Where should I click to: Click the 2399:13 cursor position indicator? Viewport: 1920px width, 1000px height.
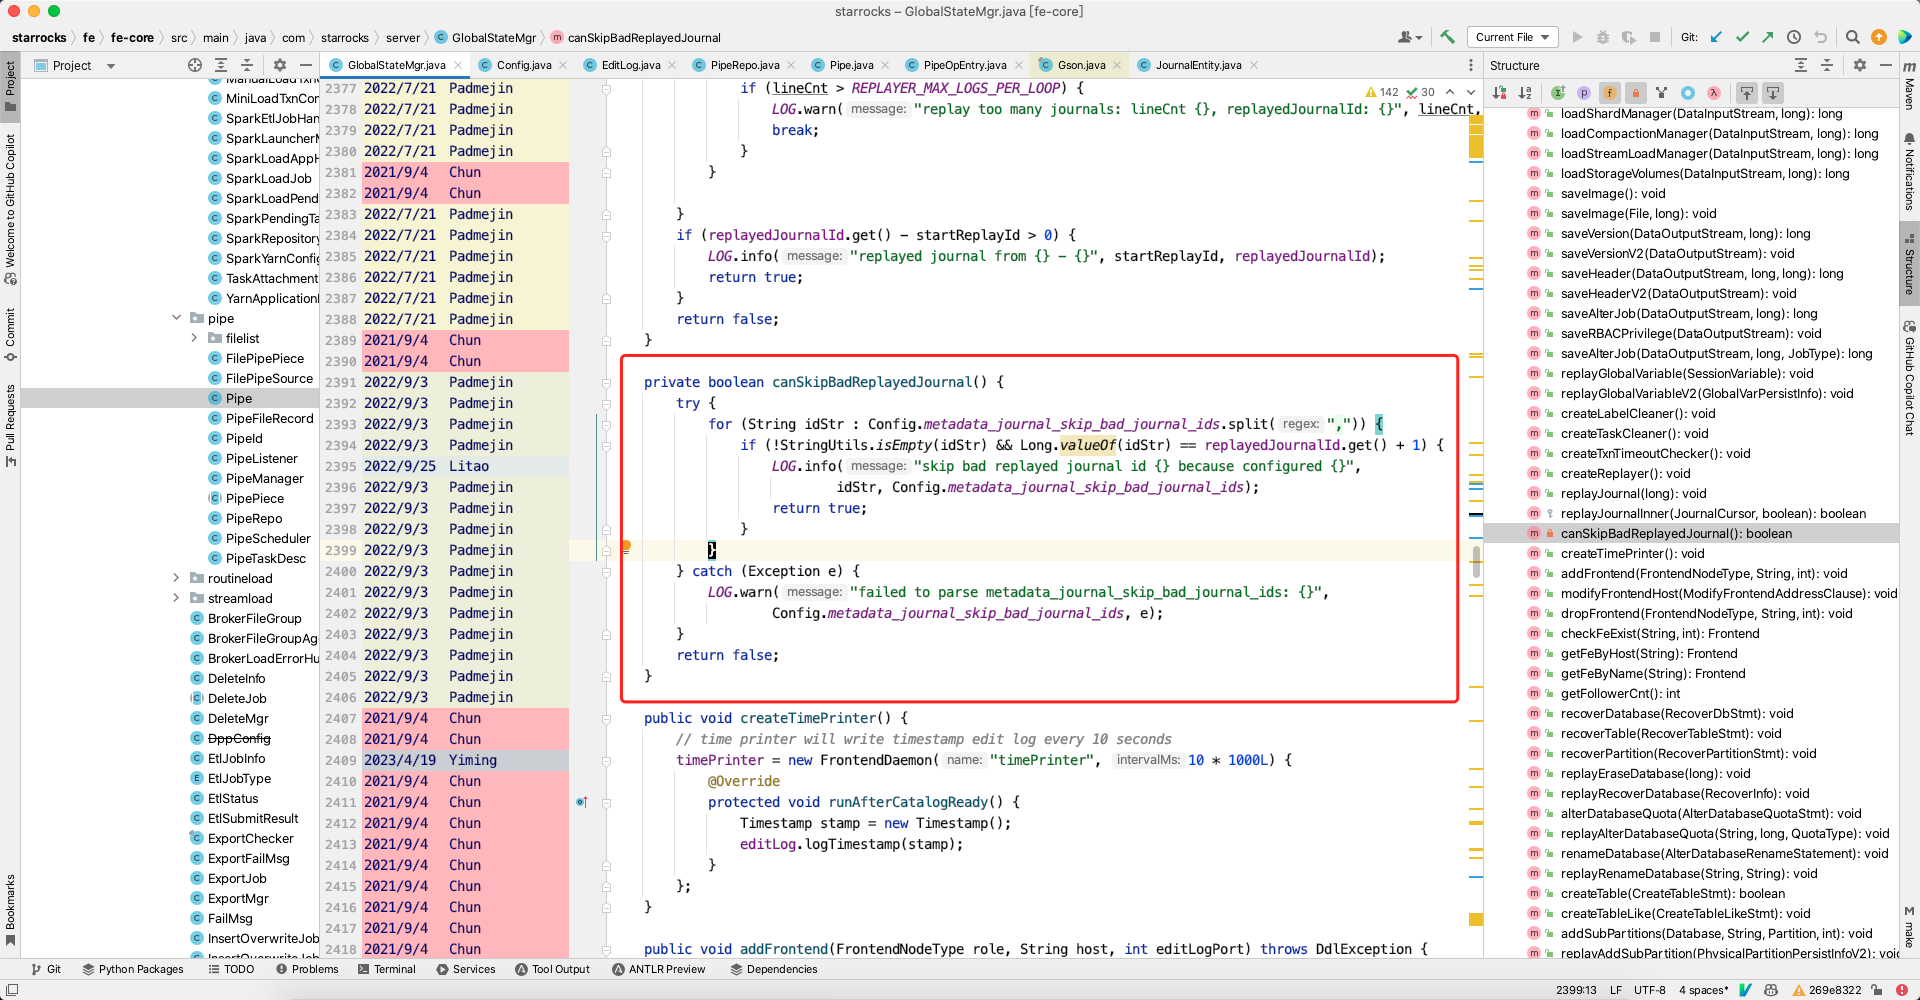1576,990
